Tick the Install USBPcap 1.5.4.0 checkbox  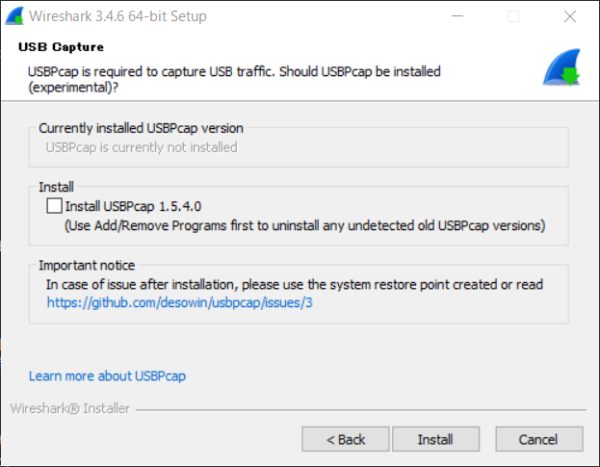pos(54,206)
